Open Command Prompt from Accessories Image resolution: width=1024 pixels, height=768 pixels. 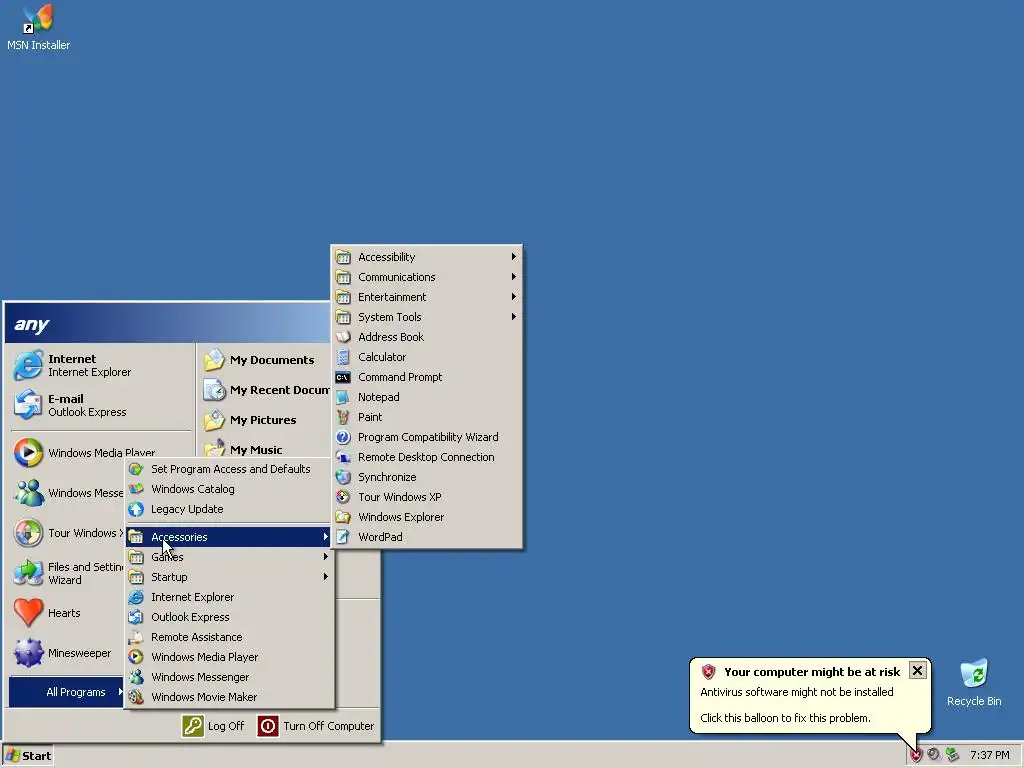426,377
